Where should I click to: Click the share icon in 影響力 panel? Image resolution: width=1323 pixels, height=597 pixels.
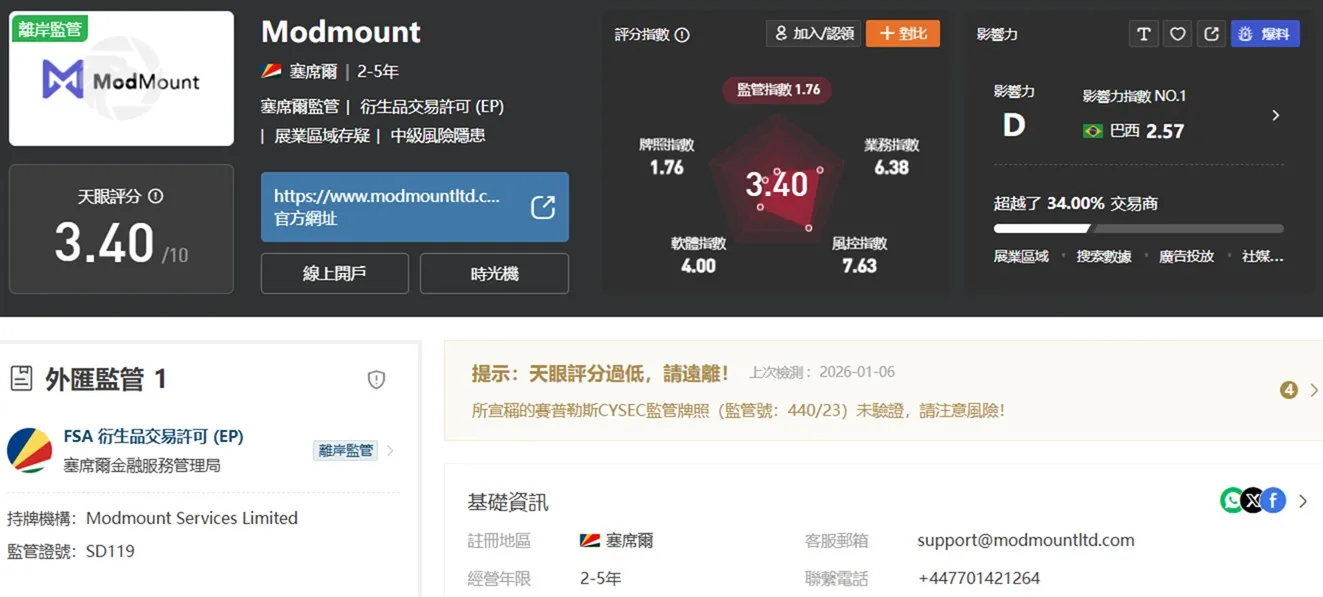click(x=1211, y=34)
